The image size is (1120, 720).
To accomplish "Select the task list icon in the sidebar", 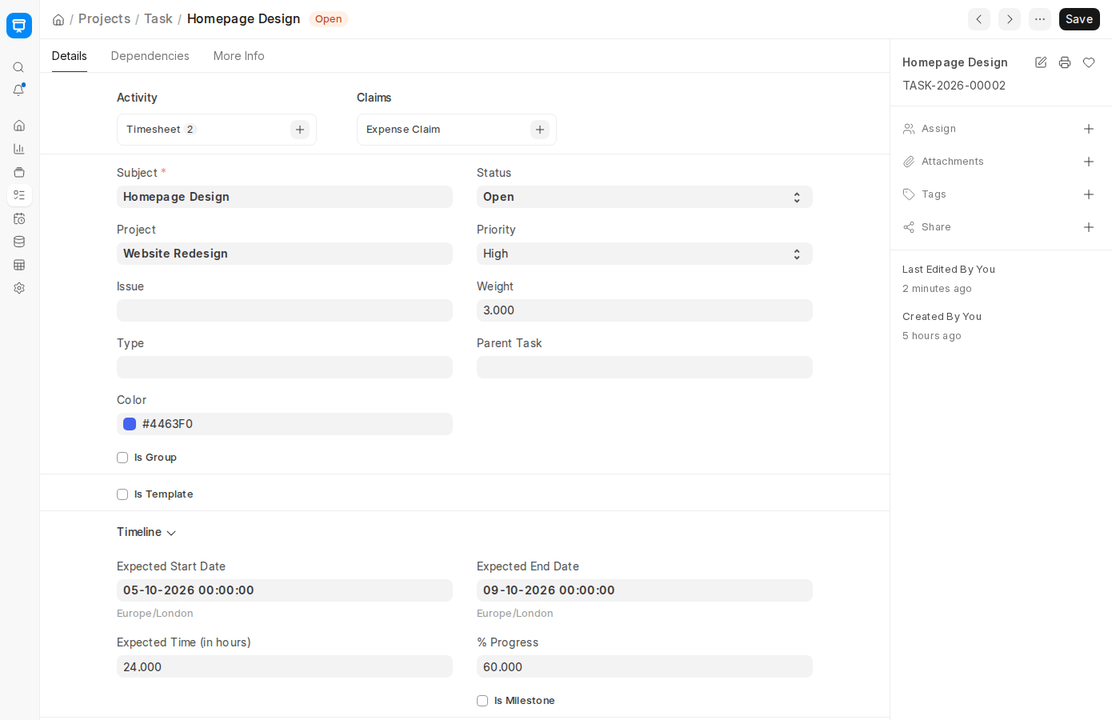I will 19,195.
